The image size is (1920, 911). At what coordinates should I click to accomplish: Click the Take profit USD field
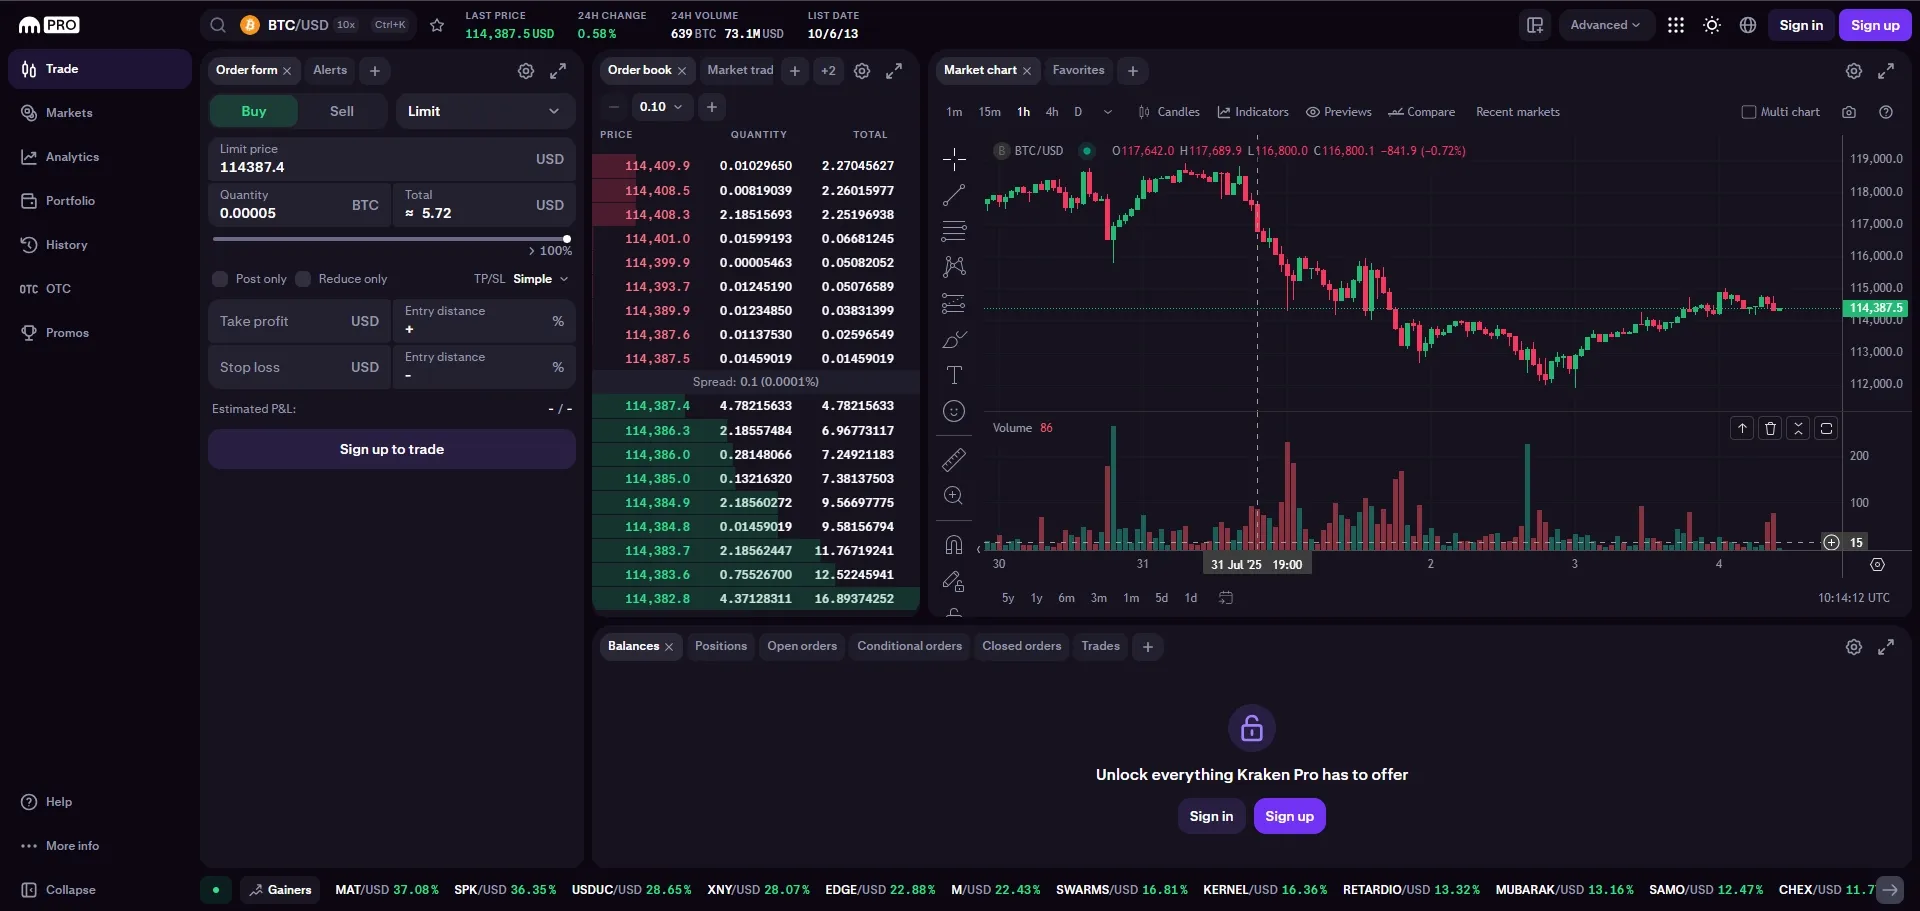pyautogui.click(x=299, y=321)
